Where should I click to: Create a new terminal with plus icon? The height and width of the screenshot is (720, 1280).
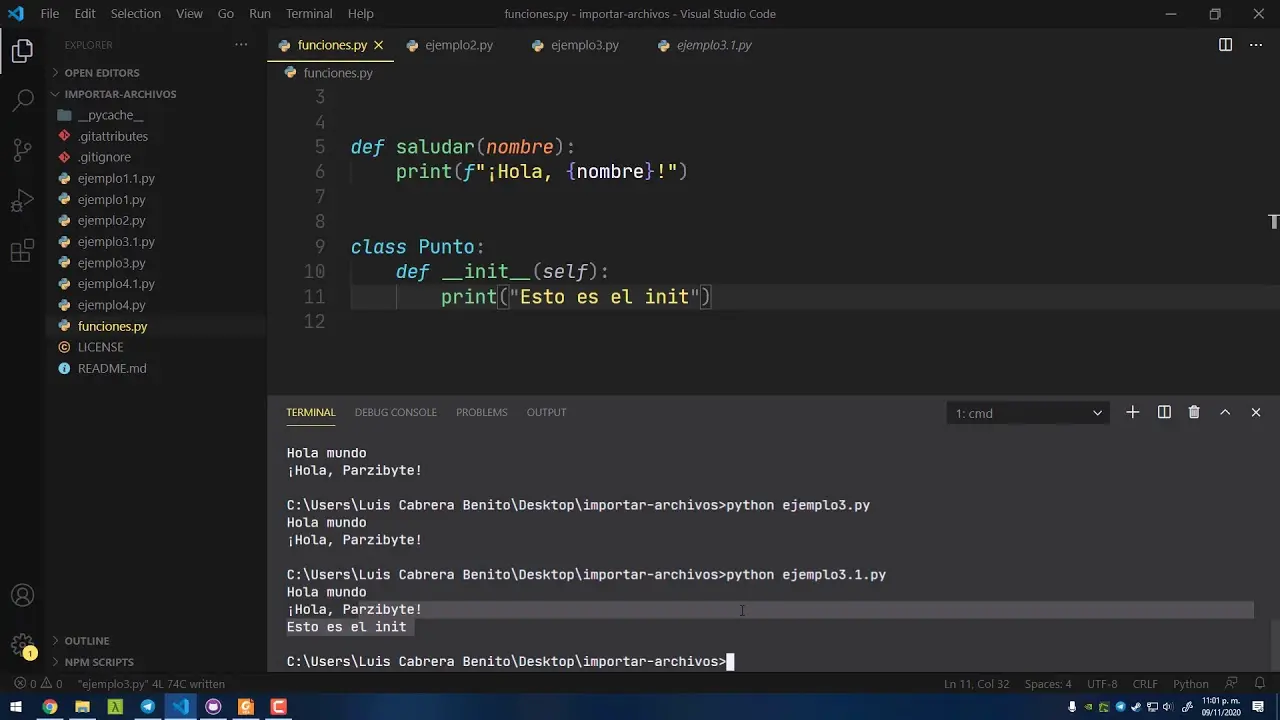click(1132, 412)
